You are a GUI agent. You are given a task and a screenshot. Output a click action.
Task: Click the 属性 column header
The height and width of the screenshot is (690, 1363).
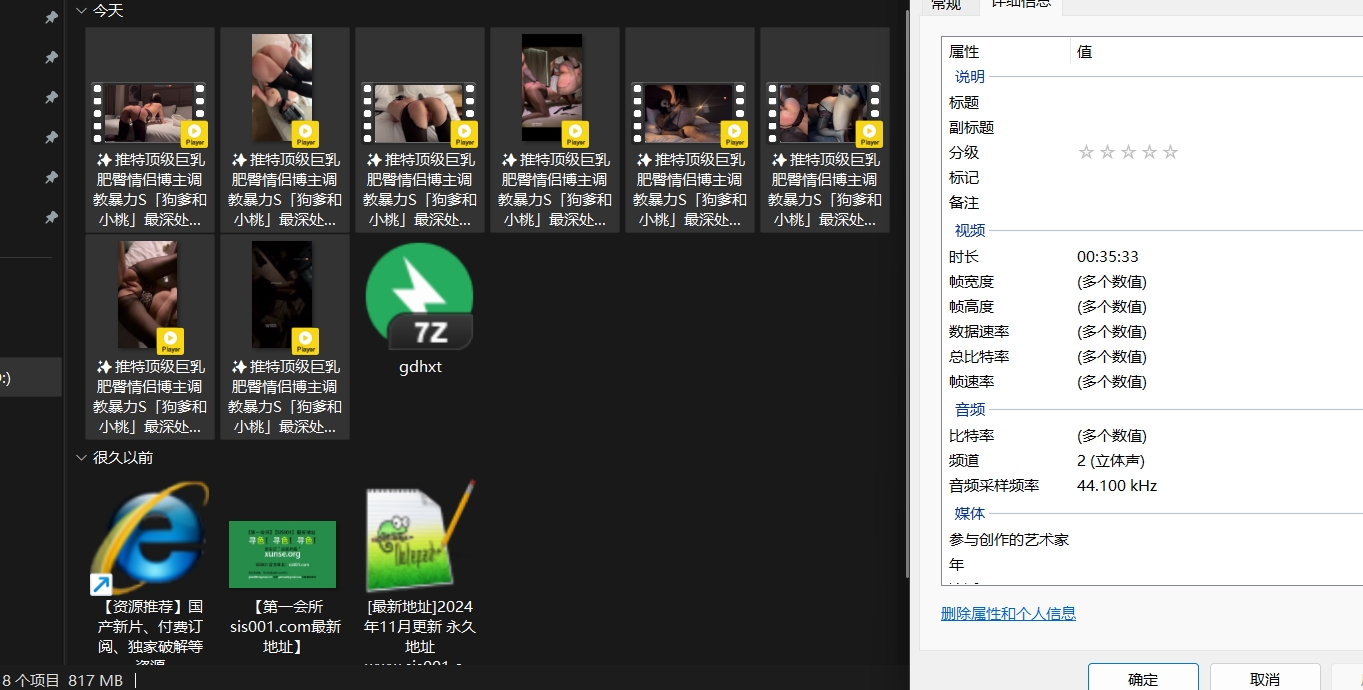(x=1005, y=51)
